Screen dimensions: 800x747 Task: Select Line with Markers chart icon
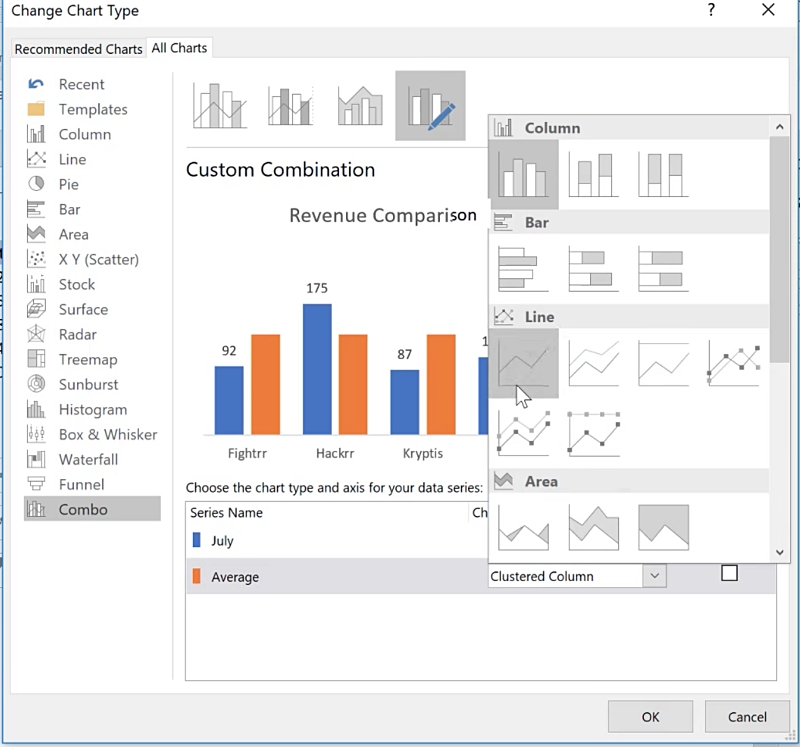(733, 363)
